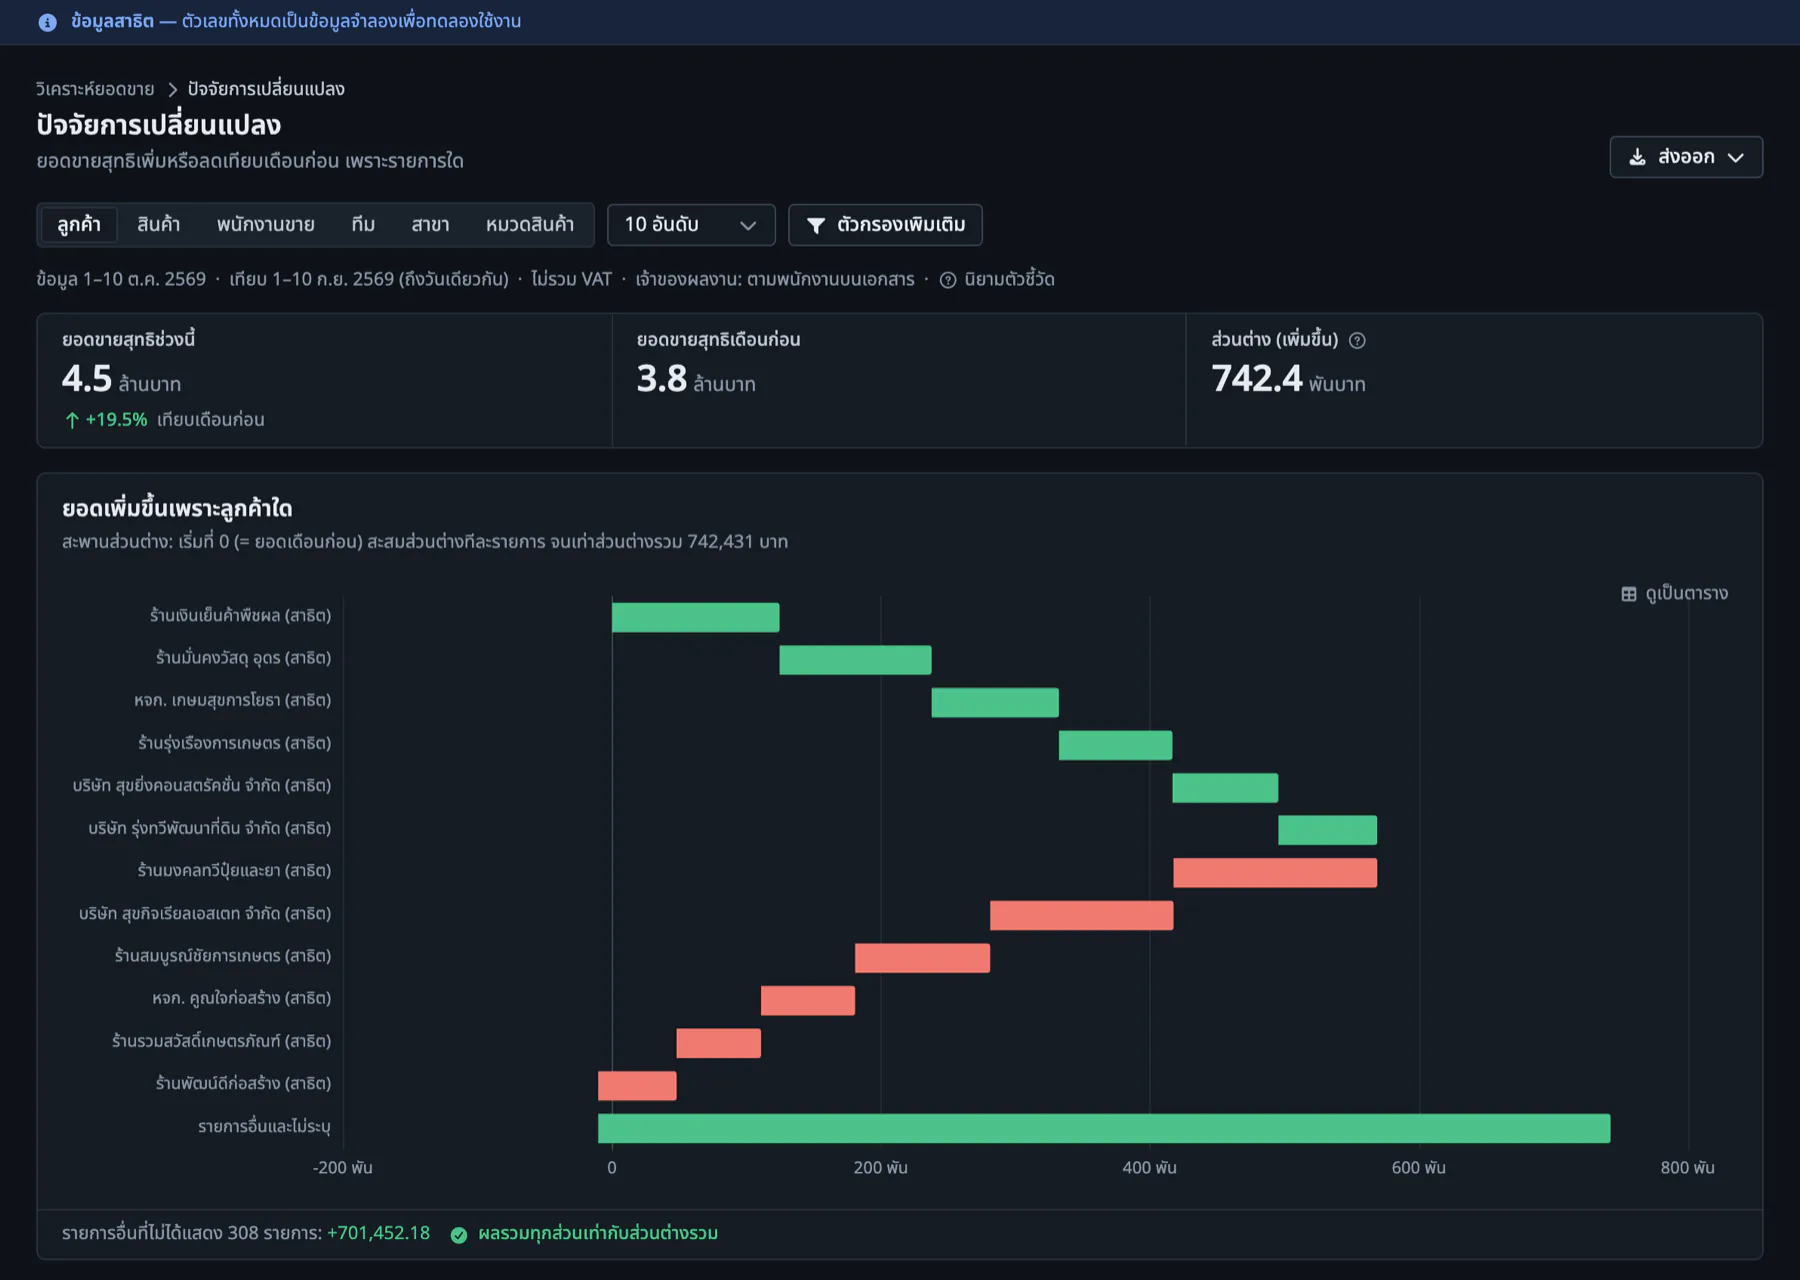Click the 742.4 พันบาท difference value
Image resolution: width=1800 pixels, height=1280 pixels.
point(1288,379)
